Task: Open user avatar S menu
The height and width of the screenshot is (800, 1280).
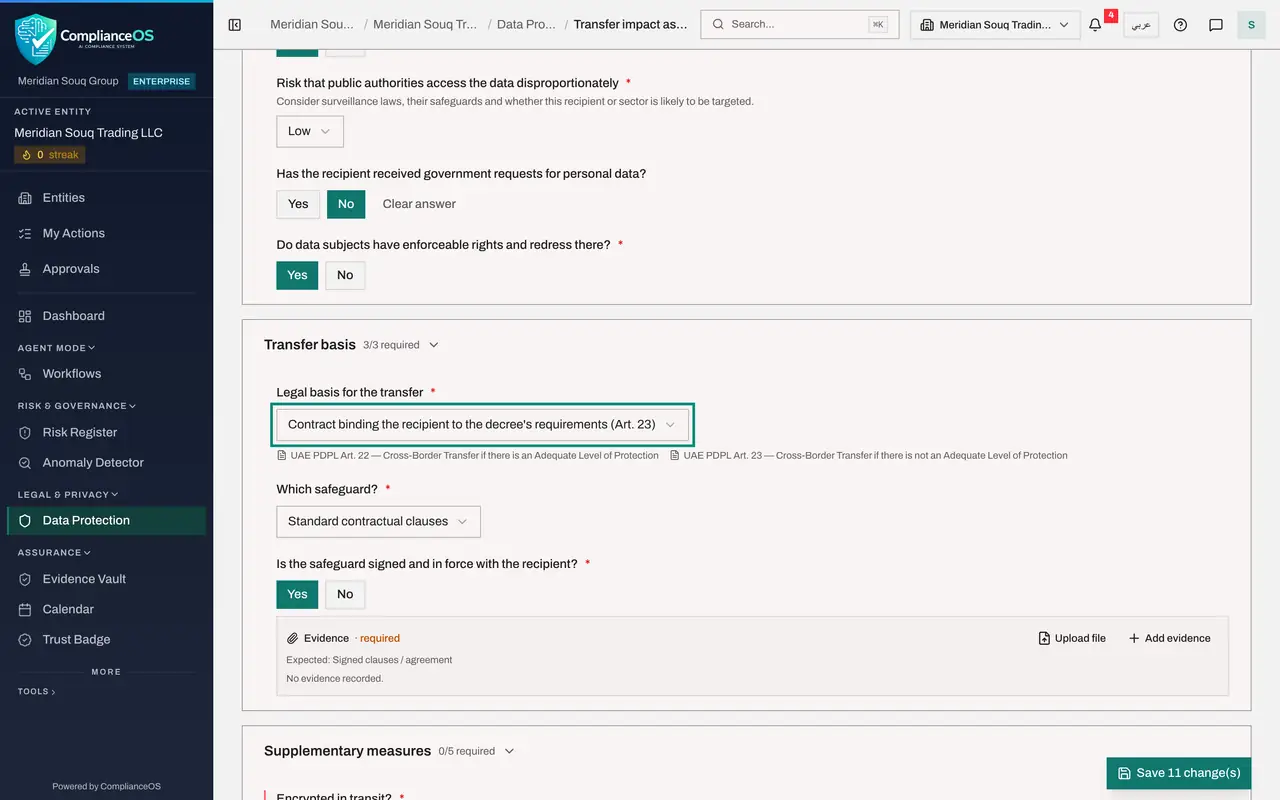Action: [1251, 25]
